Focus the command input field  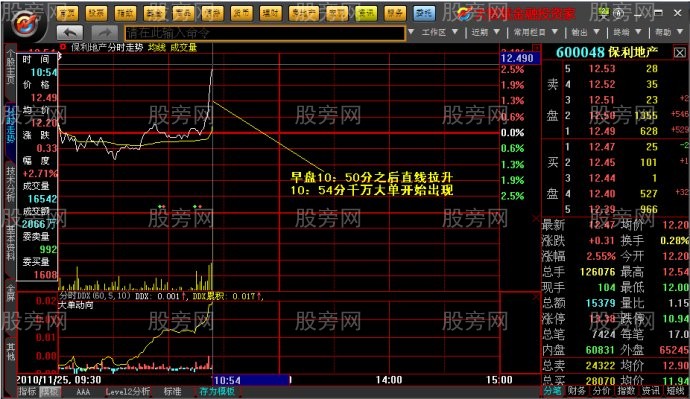264,33
